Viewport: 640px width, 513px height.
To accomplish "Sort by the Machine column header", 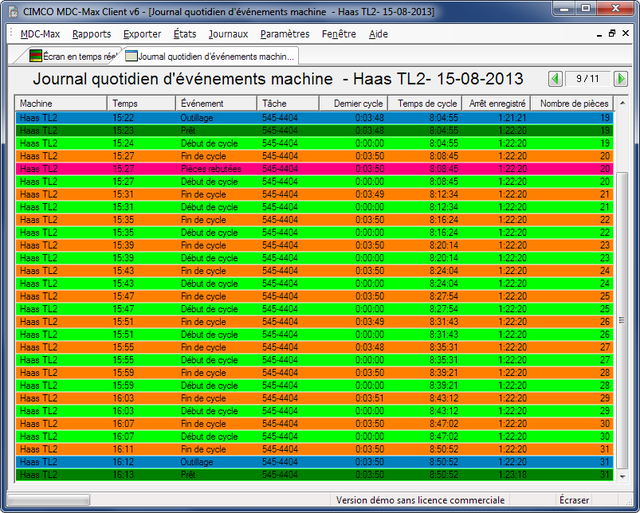I will click(61, 104).
